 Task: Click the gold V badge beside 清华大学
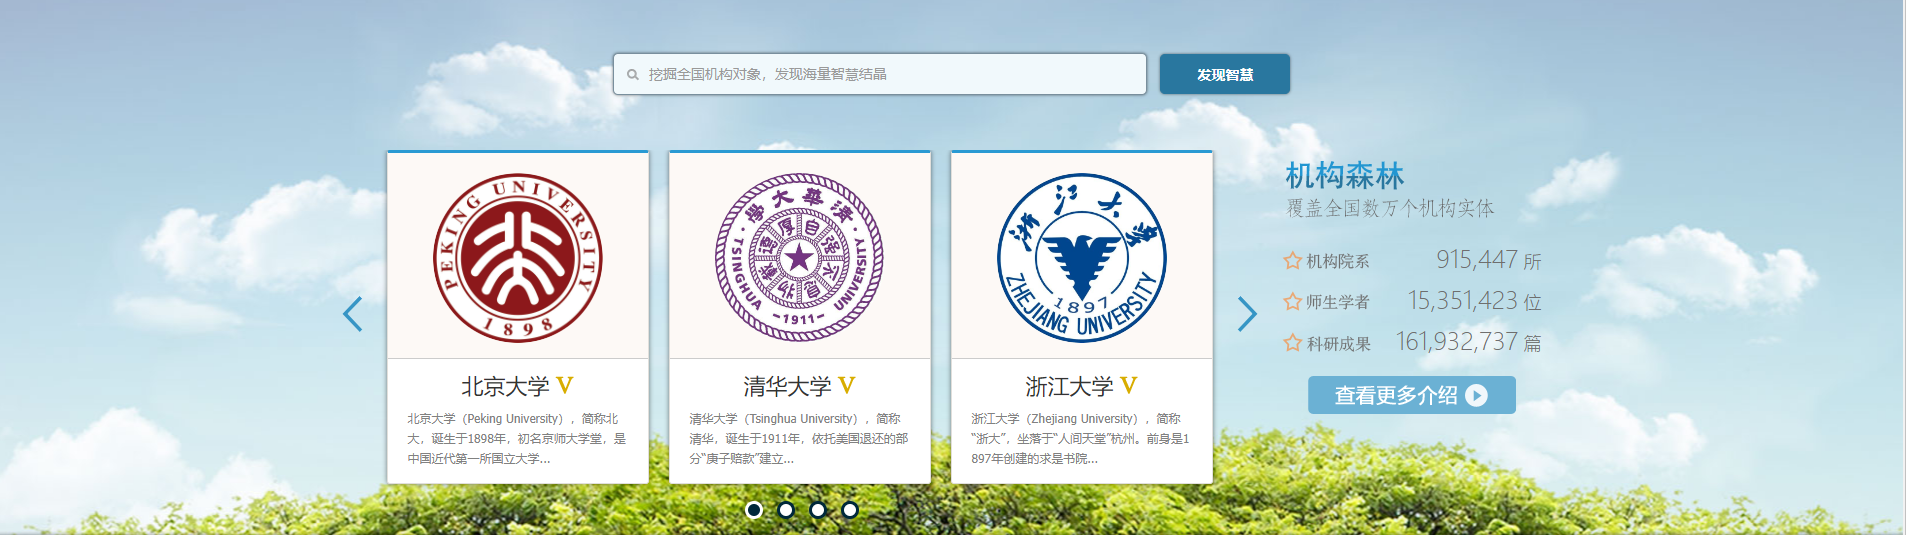tap(847, 386)
